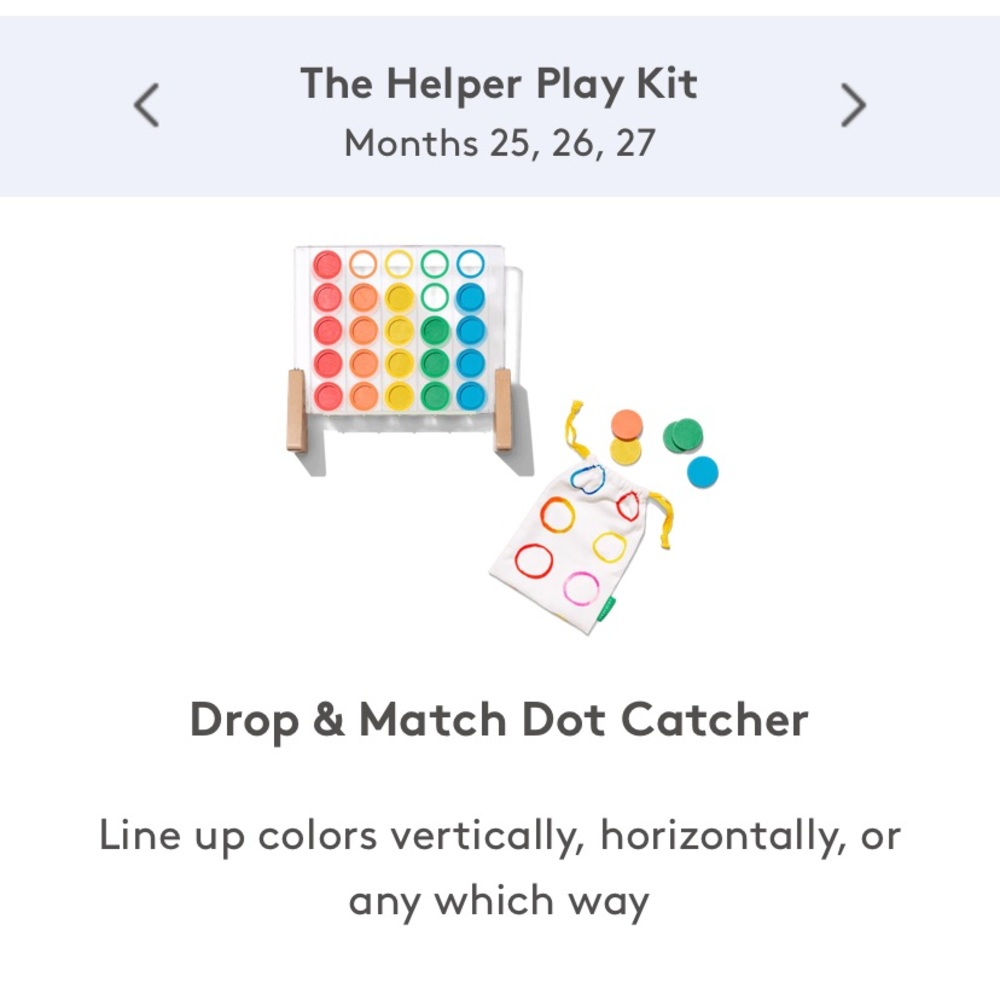
Task: Open The Helper Play Kit title
Action: tap(500, 84)
